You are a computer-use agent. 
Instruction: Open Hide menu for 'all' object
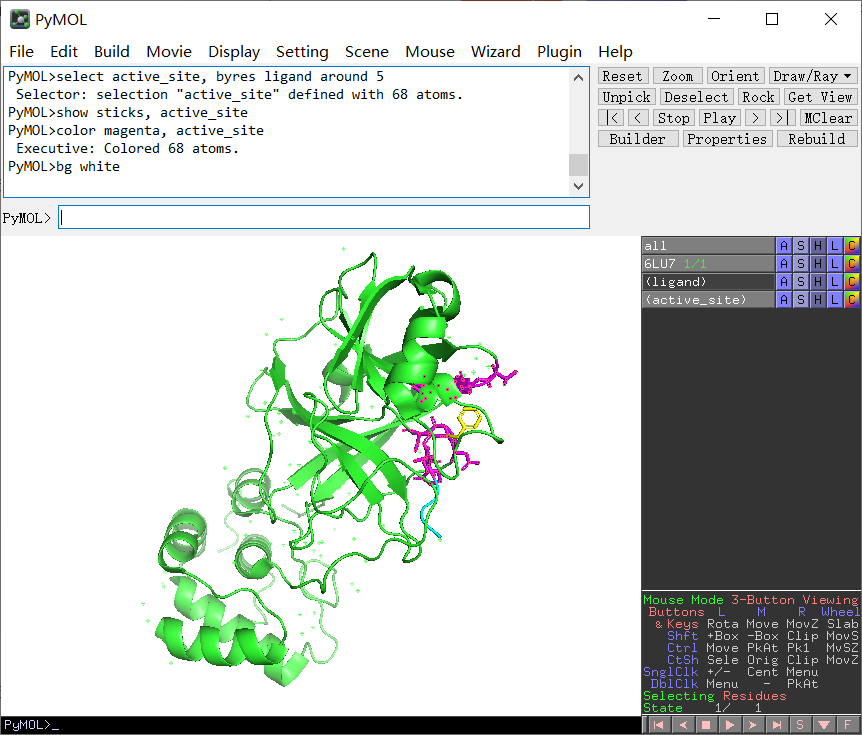pos(818,246)
